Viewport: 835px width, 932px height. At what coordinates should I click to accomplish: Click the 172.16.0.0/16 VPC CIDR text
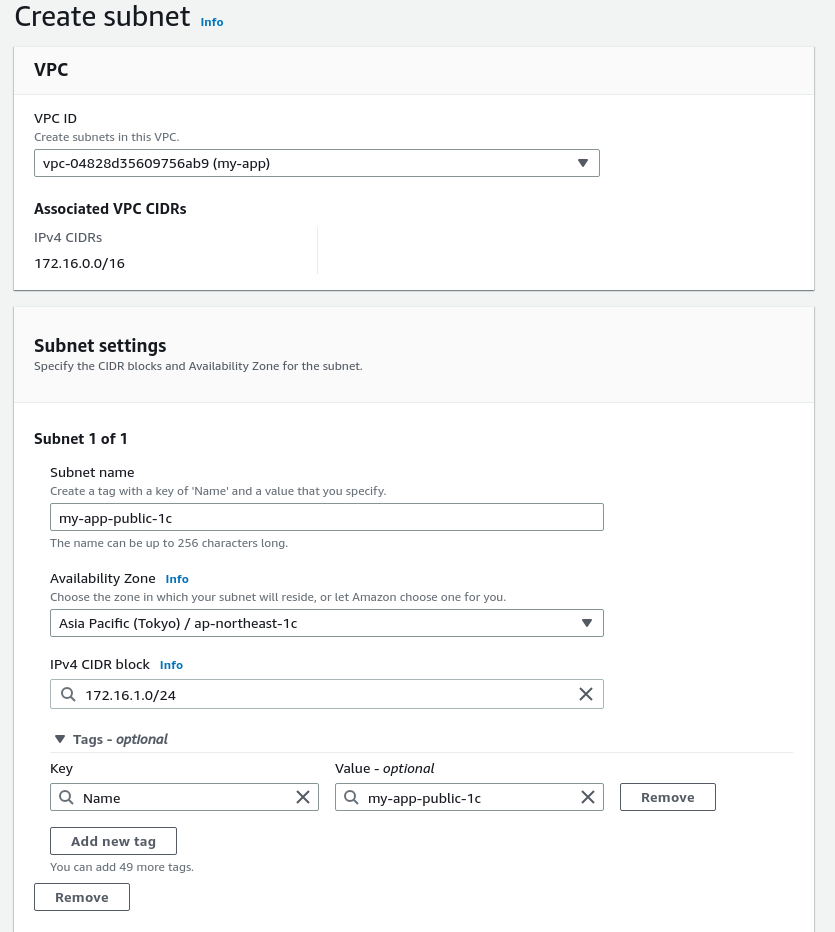click(x=80, y=264)
